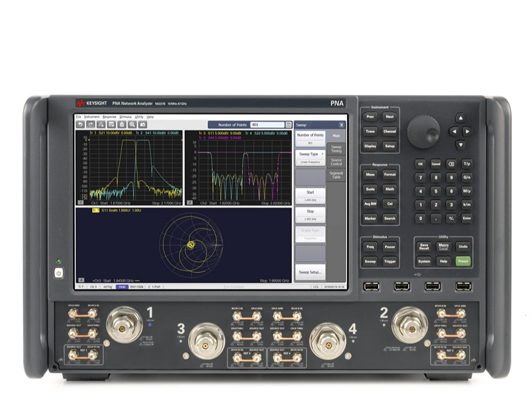This screenshot has height=416, width=532.
Task: Click the left arrow navigation key
Action: click(x=454, y=131)
